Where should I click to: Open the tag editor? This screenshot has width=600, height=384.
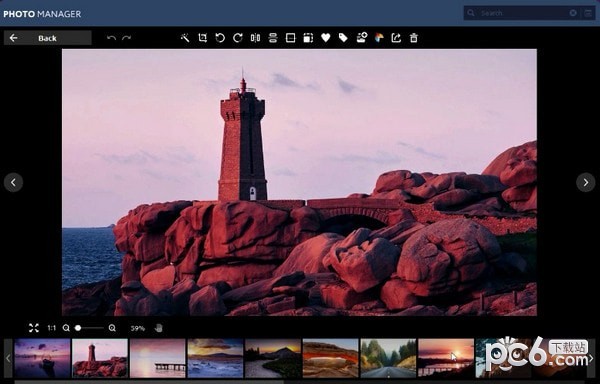coord(343,37)
